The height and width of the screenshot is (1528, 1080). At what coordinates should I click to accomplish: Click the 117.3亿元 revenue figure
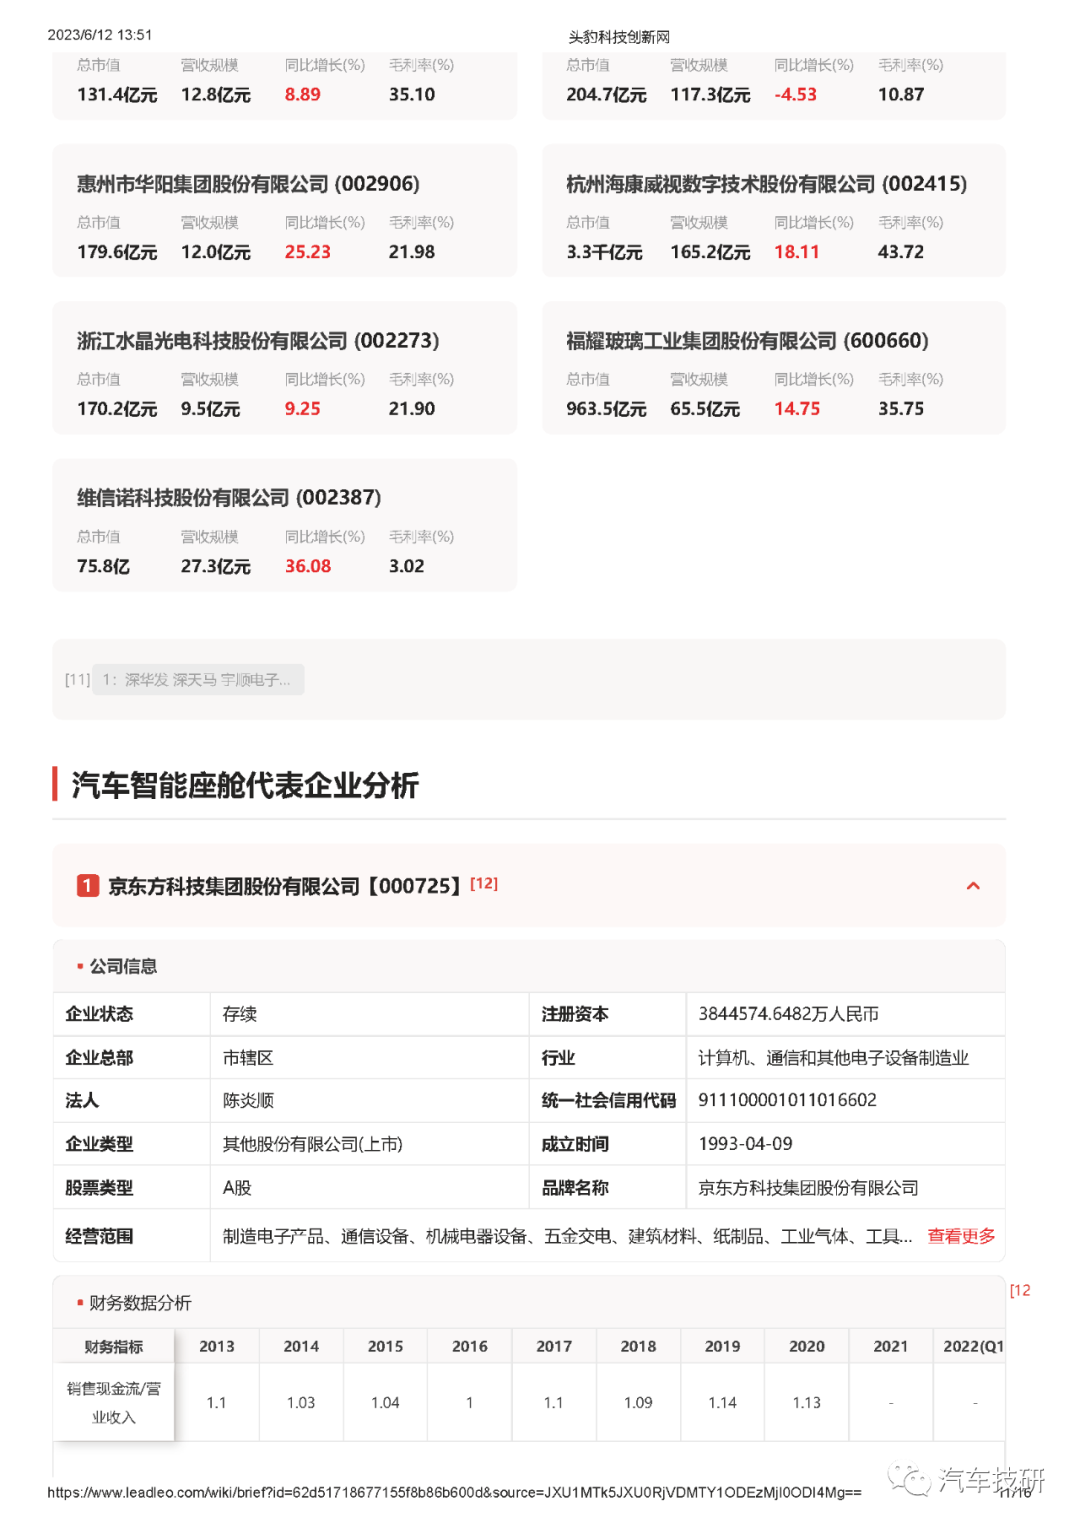click(710, 95)
